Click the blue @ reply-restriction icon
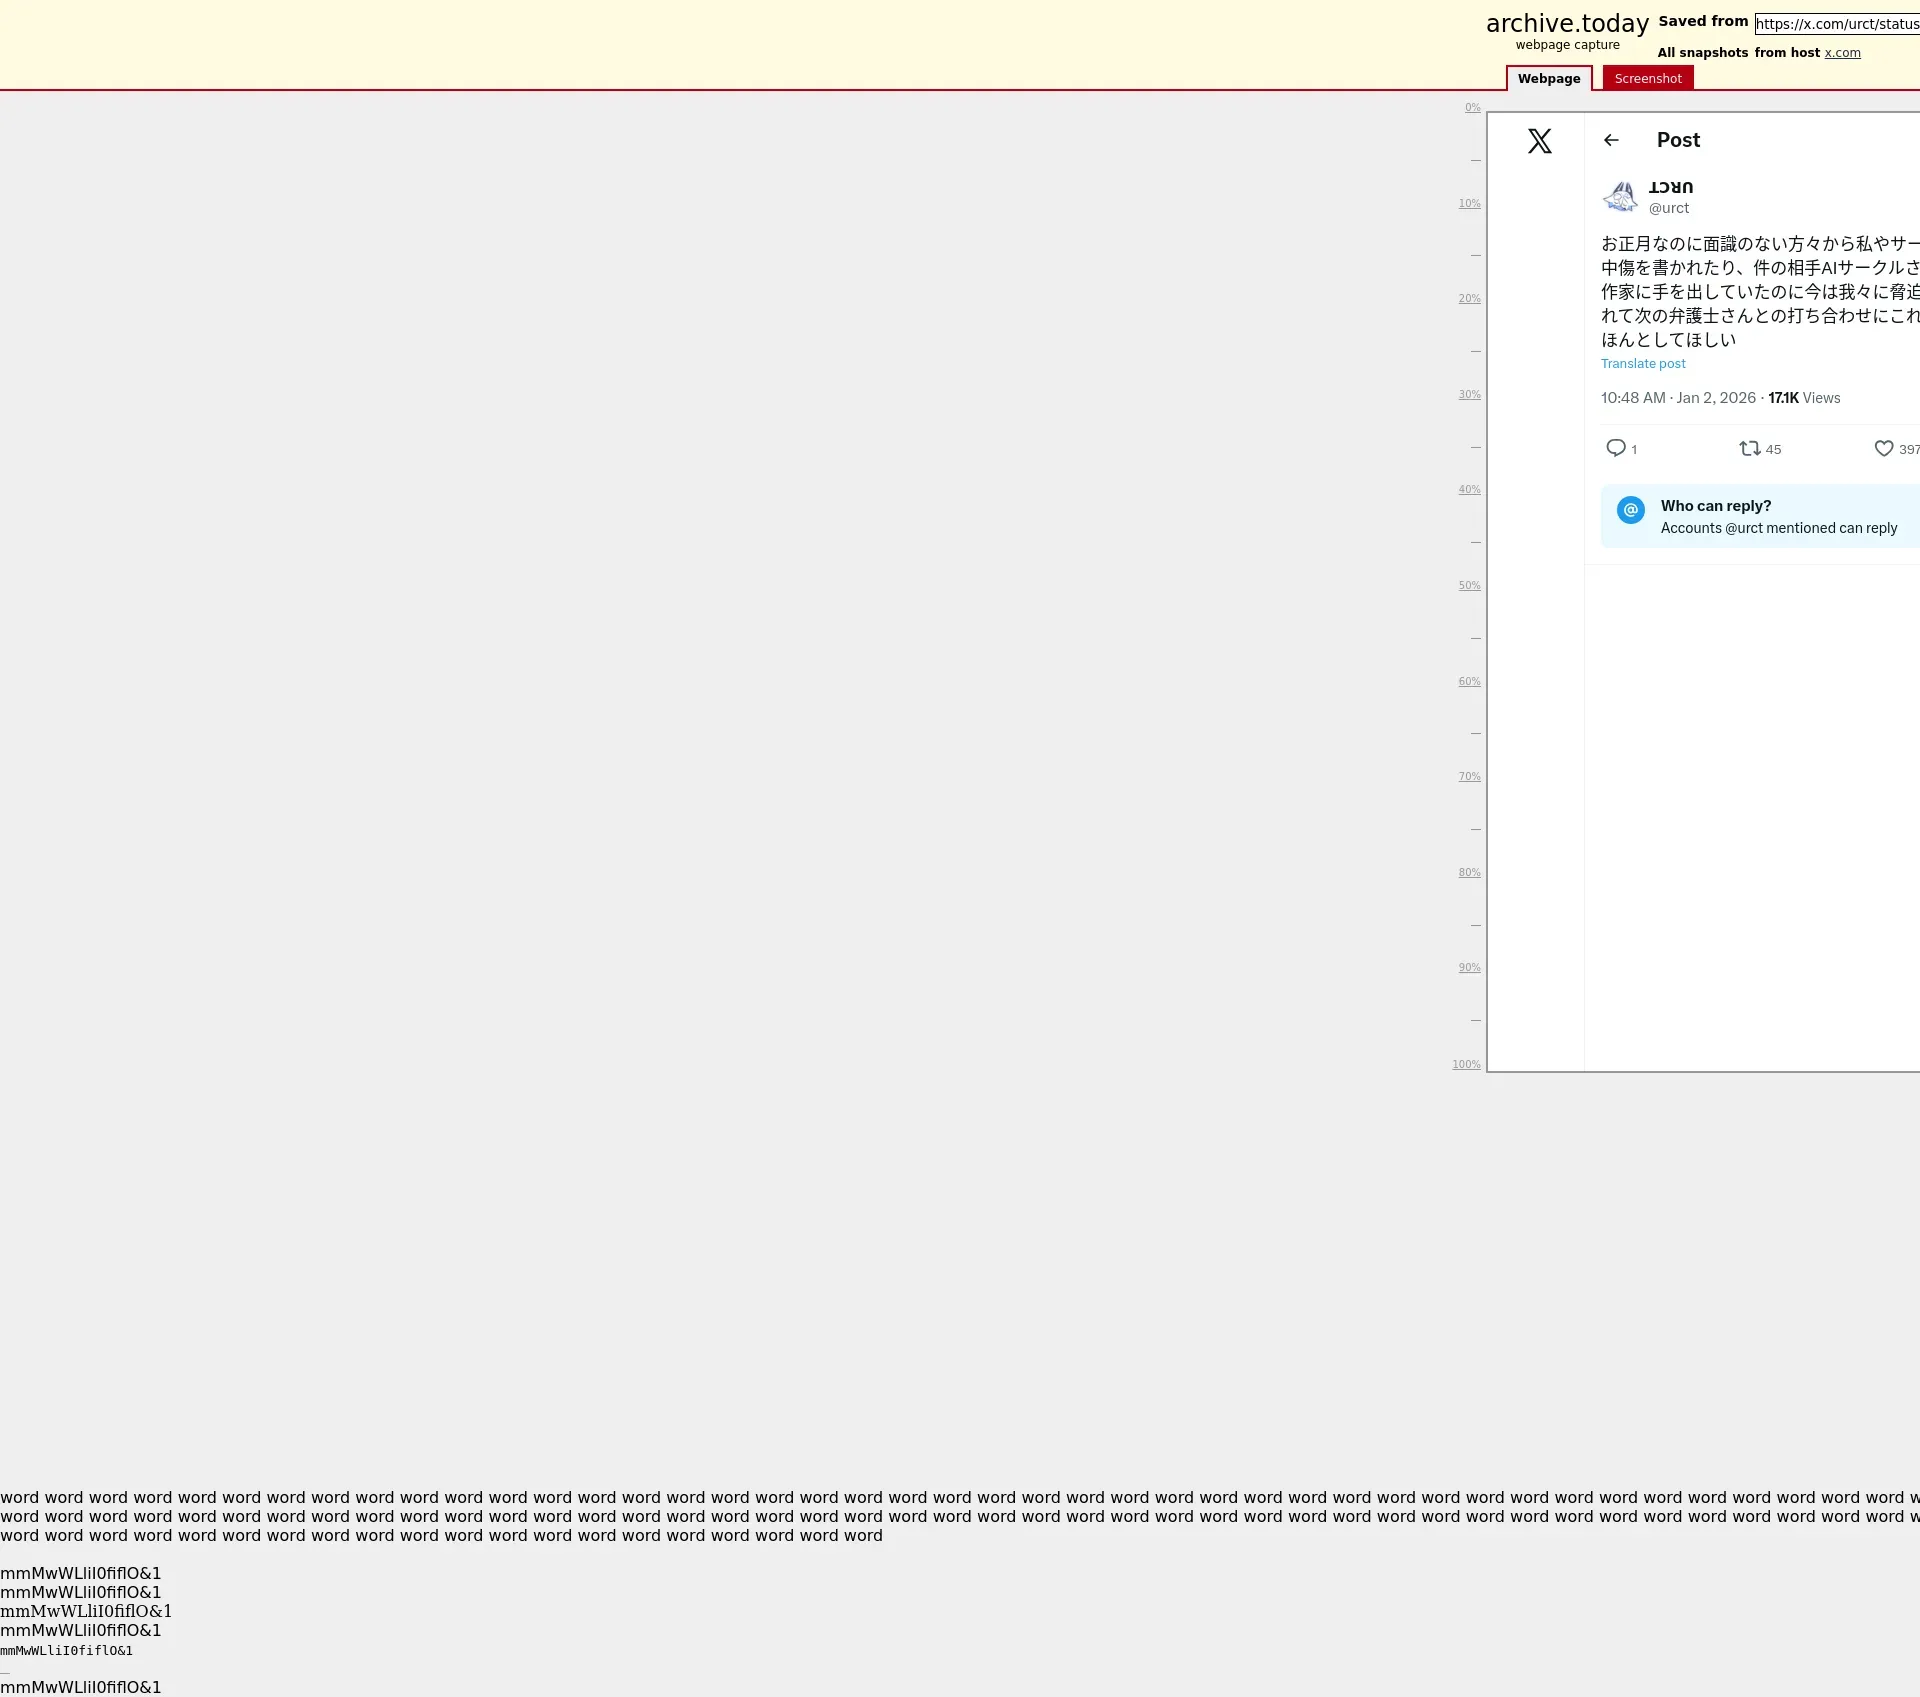 (x=1631, y=510)
